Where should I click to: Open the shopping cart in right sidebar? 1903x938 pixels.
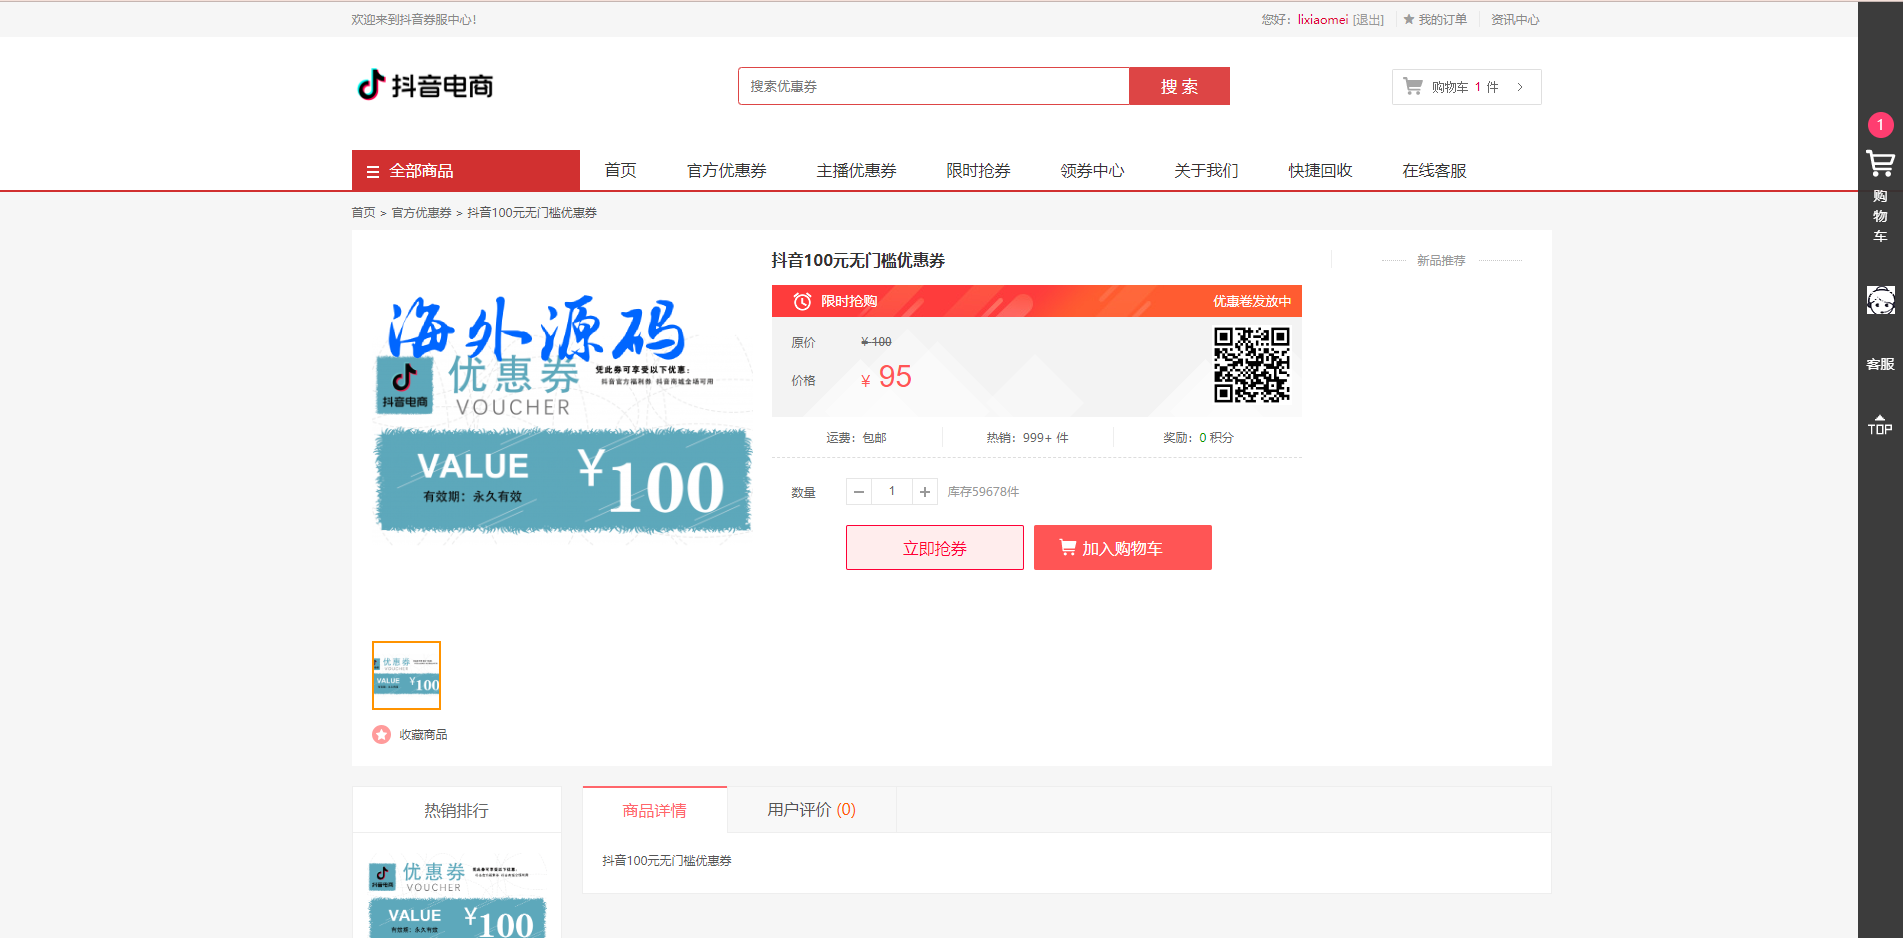click(1880, 165)
